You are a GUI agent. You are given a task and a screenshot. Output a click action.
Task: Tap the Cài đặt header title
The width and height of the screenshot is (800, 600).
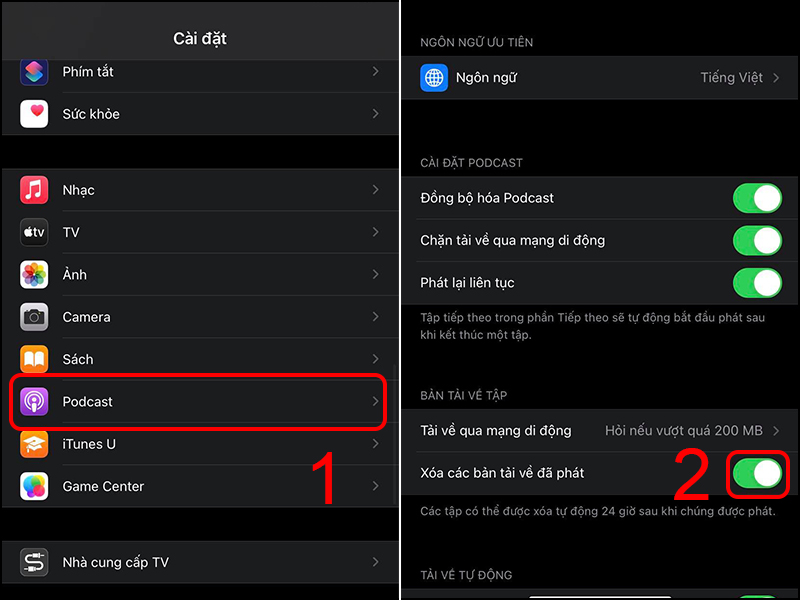200,38
